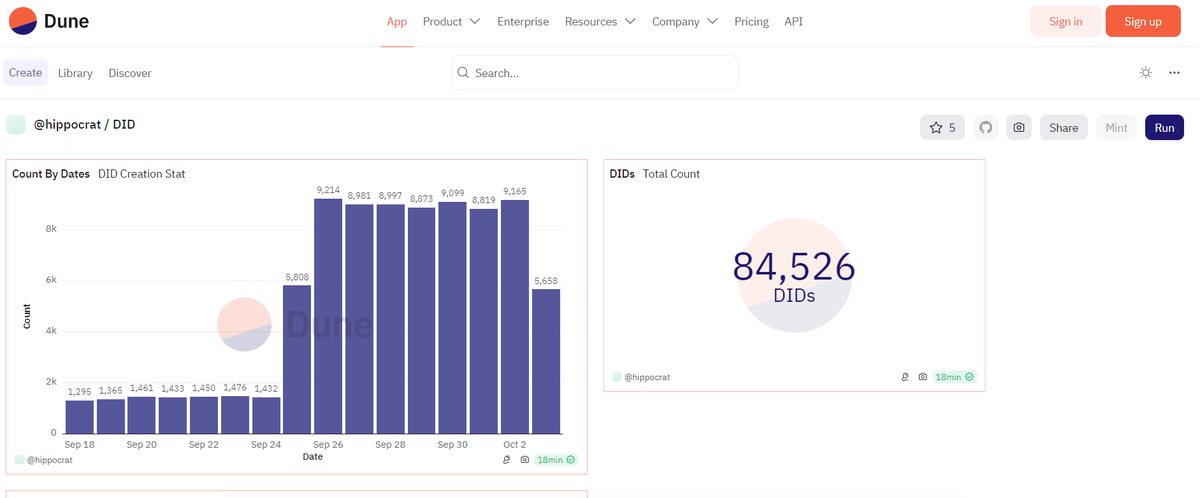
Task: Click the hippocrat avatar beside the dashboard title
Action: coord(16,125)
